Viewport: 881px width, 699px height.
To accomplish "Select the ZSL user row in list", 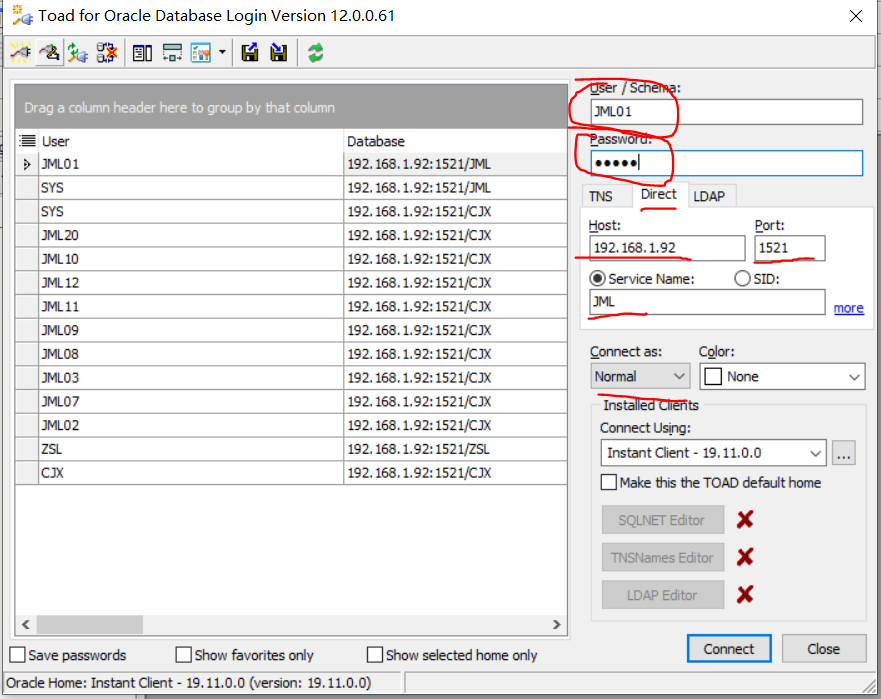I will pyautogui.click(x=180, y=449).
